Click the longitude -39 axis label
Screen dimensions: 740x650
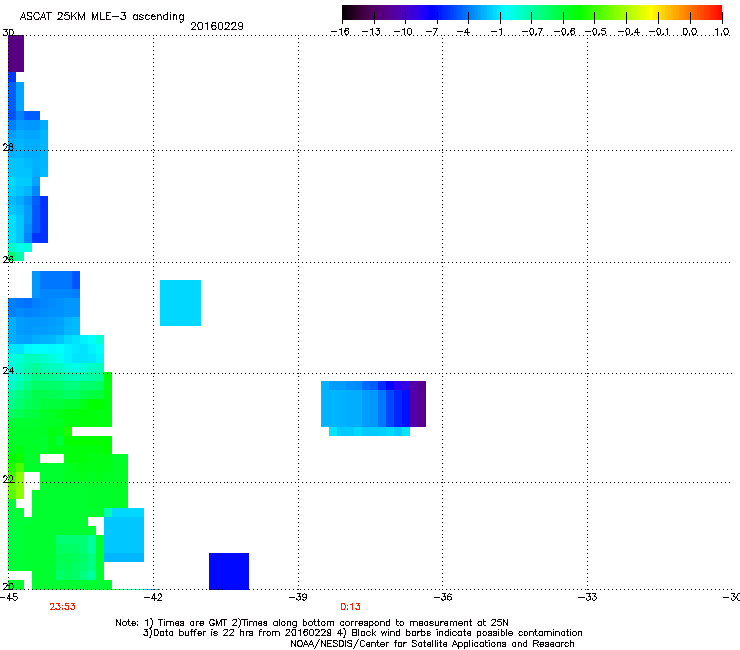pyautogui.click(x=298, y=597)
